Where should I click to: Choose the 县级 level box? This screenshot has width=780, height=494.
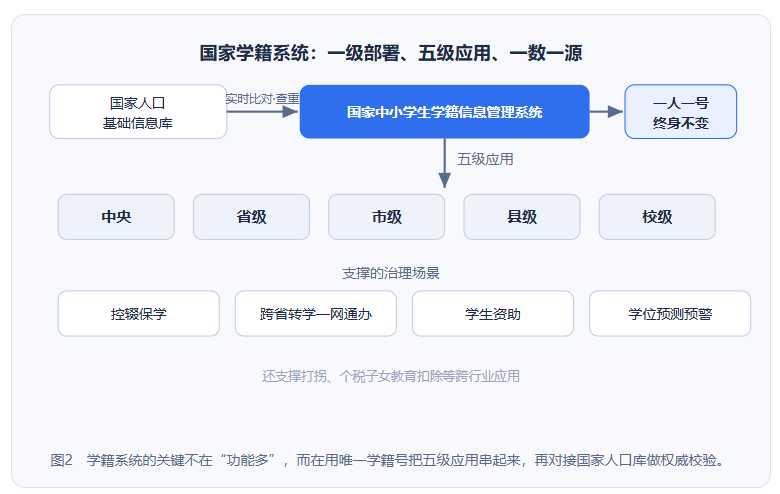[x=522, y=217]
